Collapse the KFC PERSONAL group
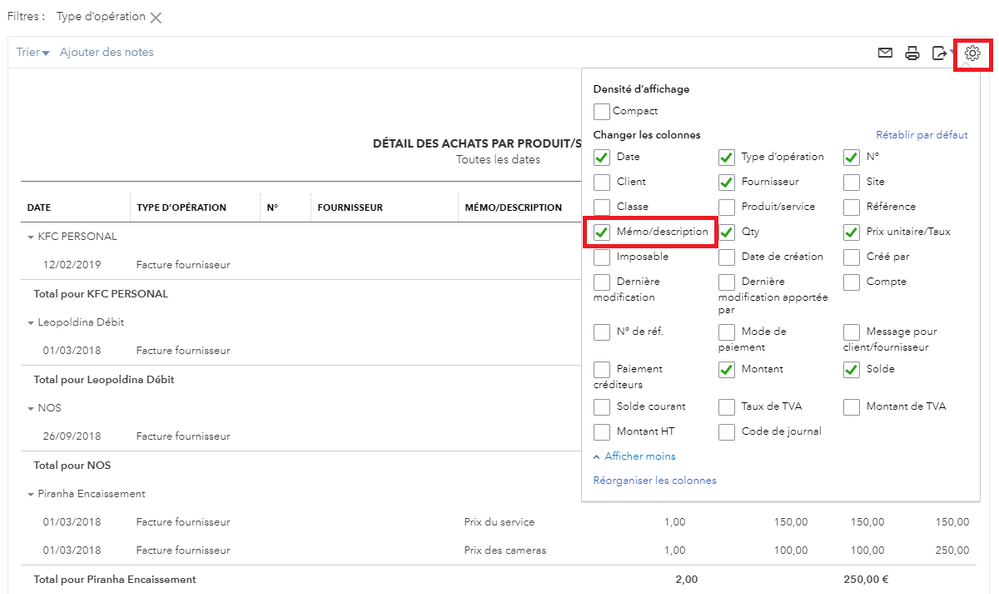 tap(30, 237)
